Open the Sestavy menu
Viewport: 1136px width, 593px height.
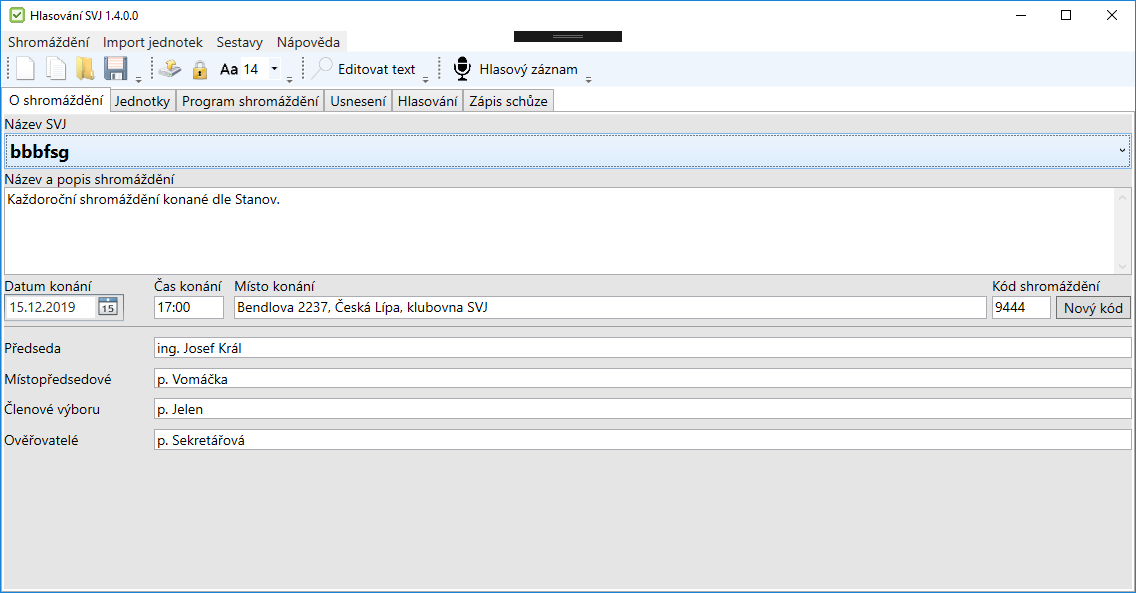pos(240,42)
